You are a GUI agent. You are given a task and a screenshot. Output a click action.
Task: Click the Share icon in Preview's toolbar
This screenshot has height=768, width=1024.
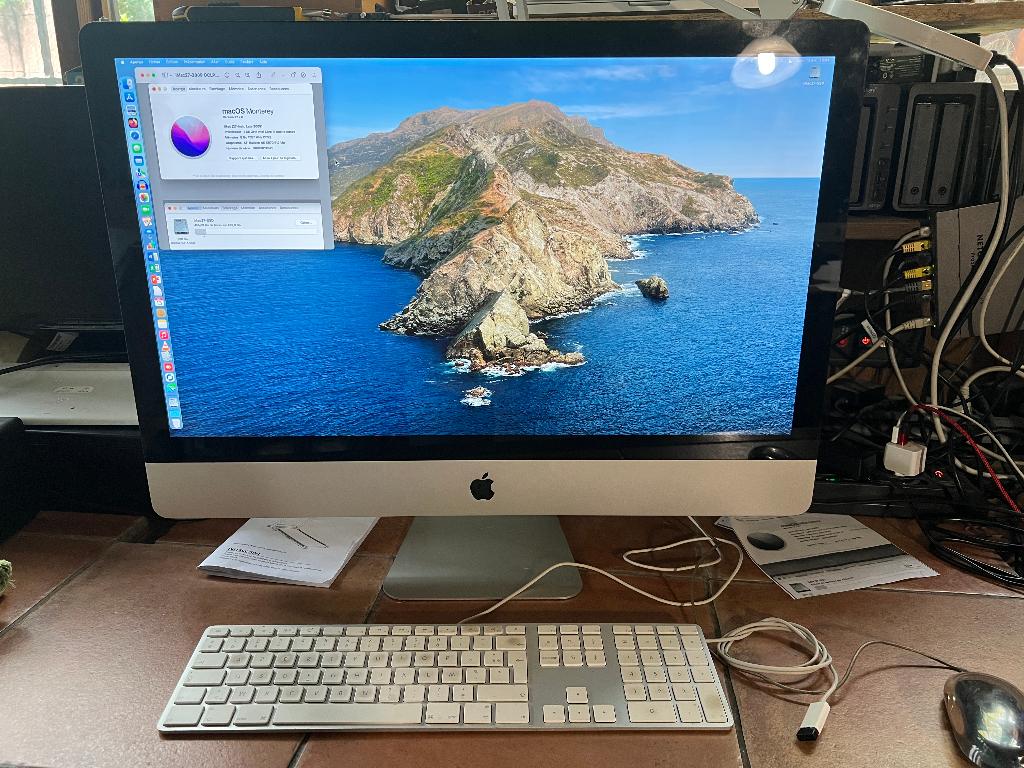259,74
